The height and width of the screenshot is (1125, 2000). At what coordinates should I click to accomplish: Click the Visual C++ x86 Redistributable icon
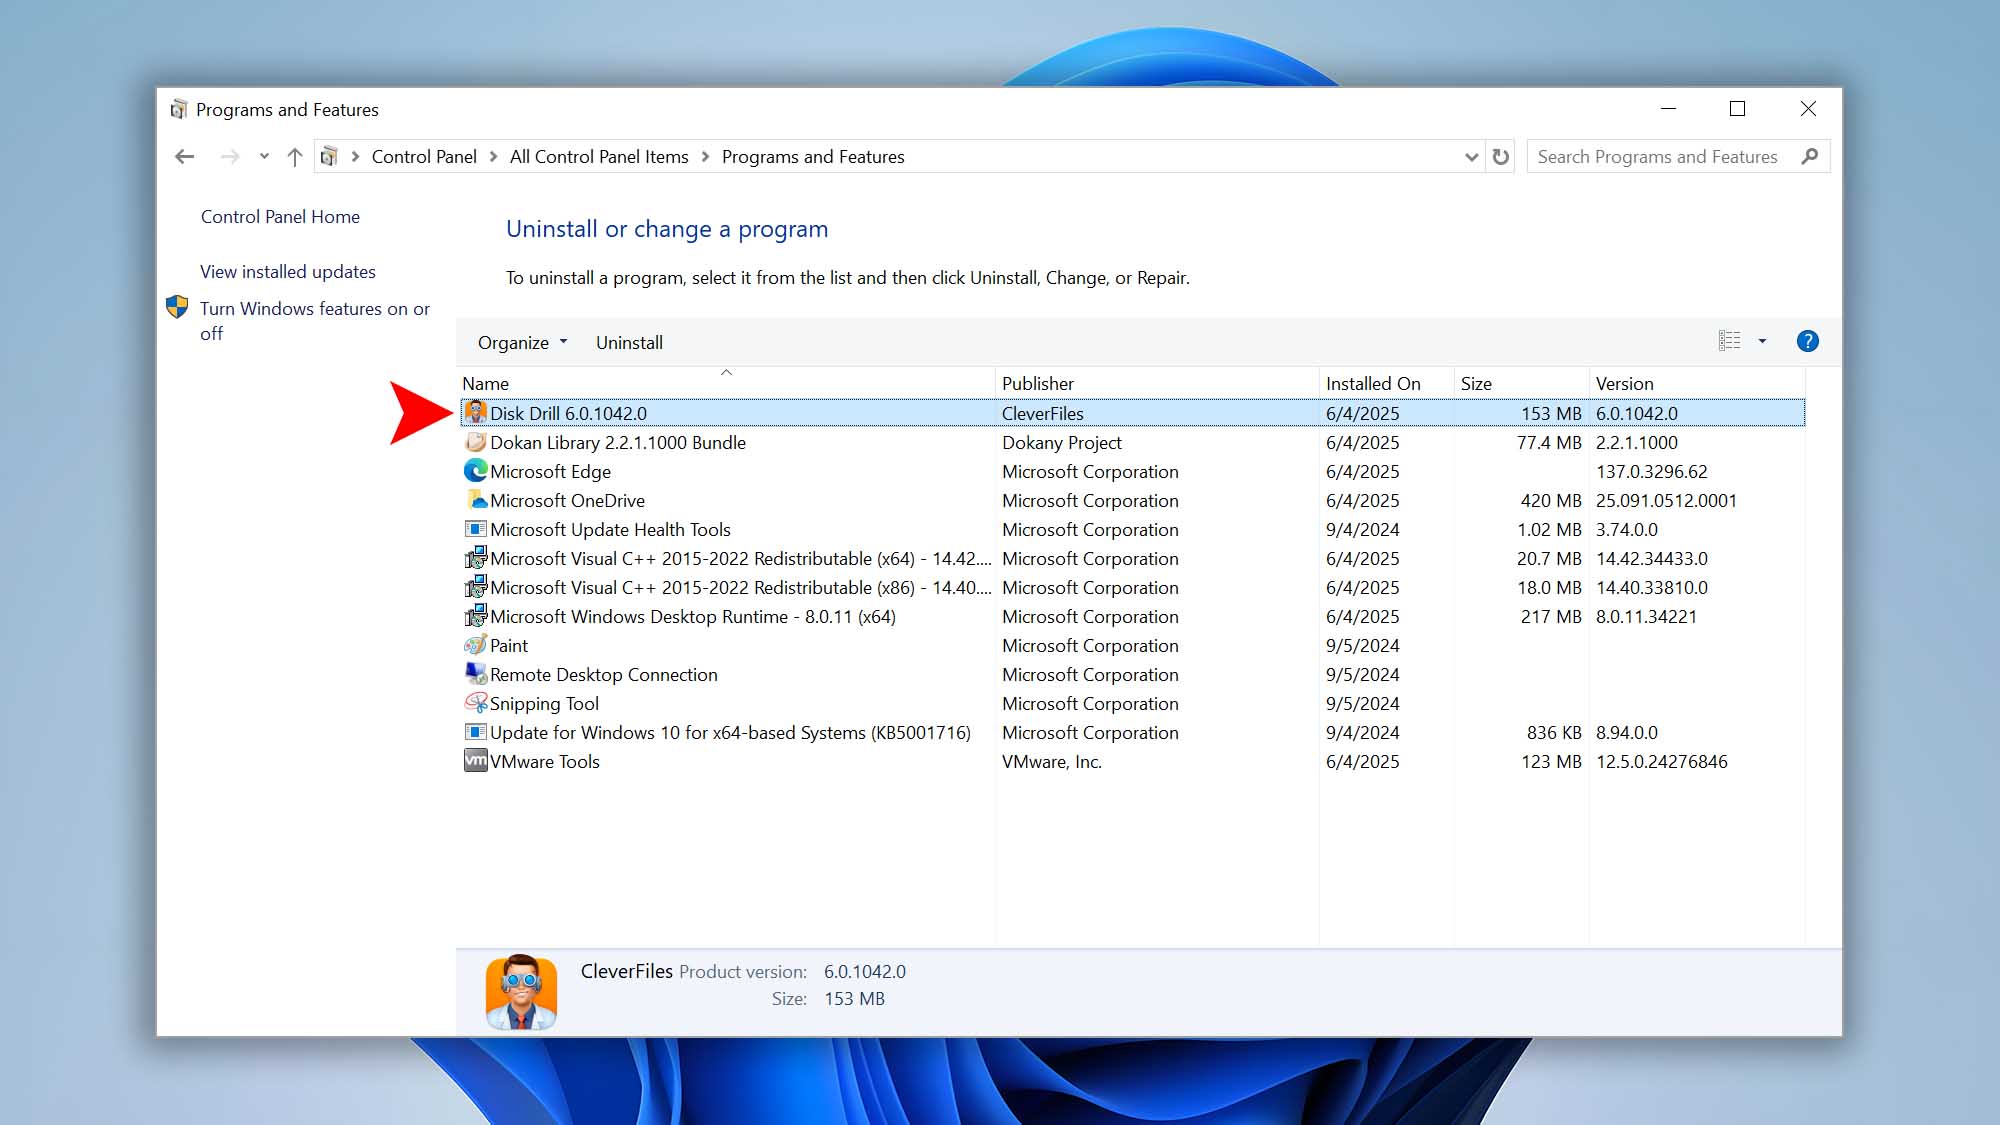pos(476,586)
